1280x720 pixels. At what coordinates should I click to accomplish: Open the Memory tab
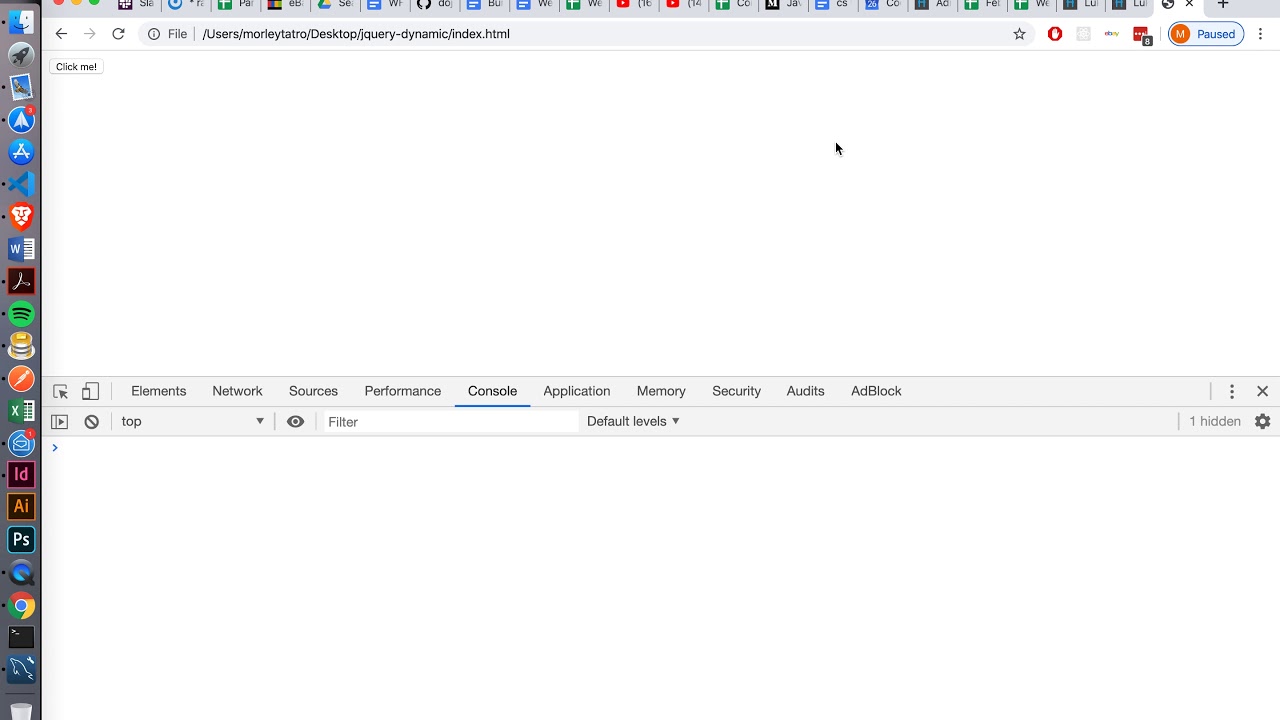point(661,391)
